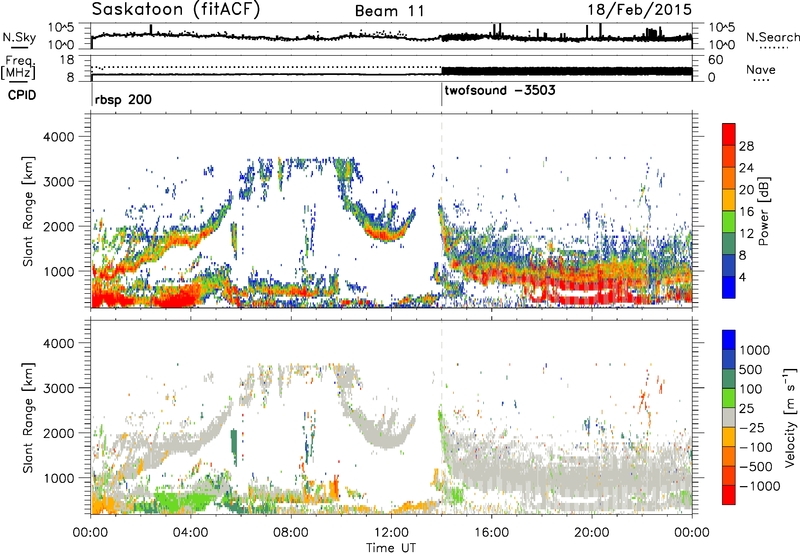Click the 'Beam 11' label
The image size is (800, 554).
[x=390, y=11]
